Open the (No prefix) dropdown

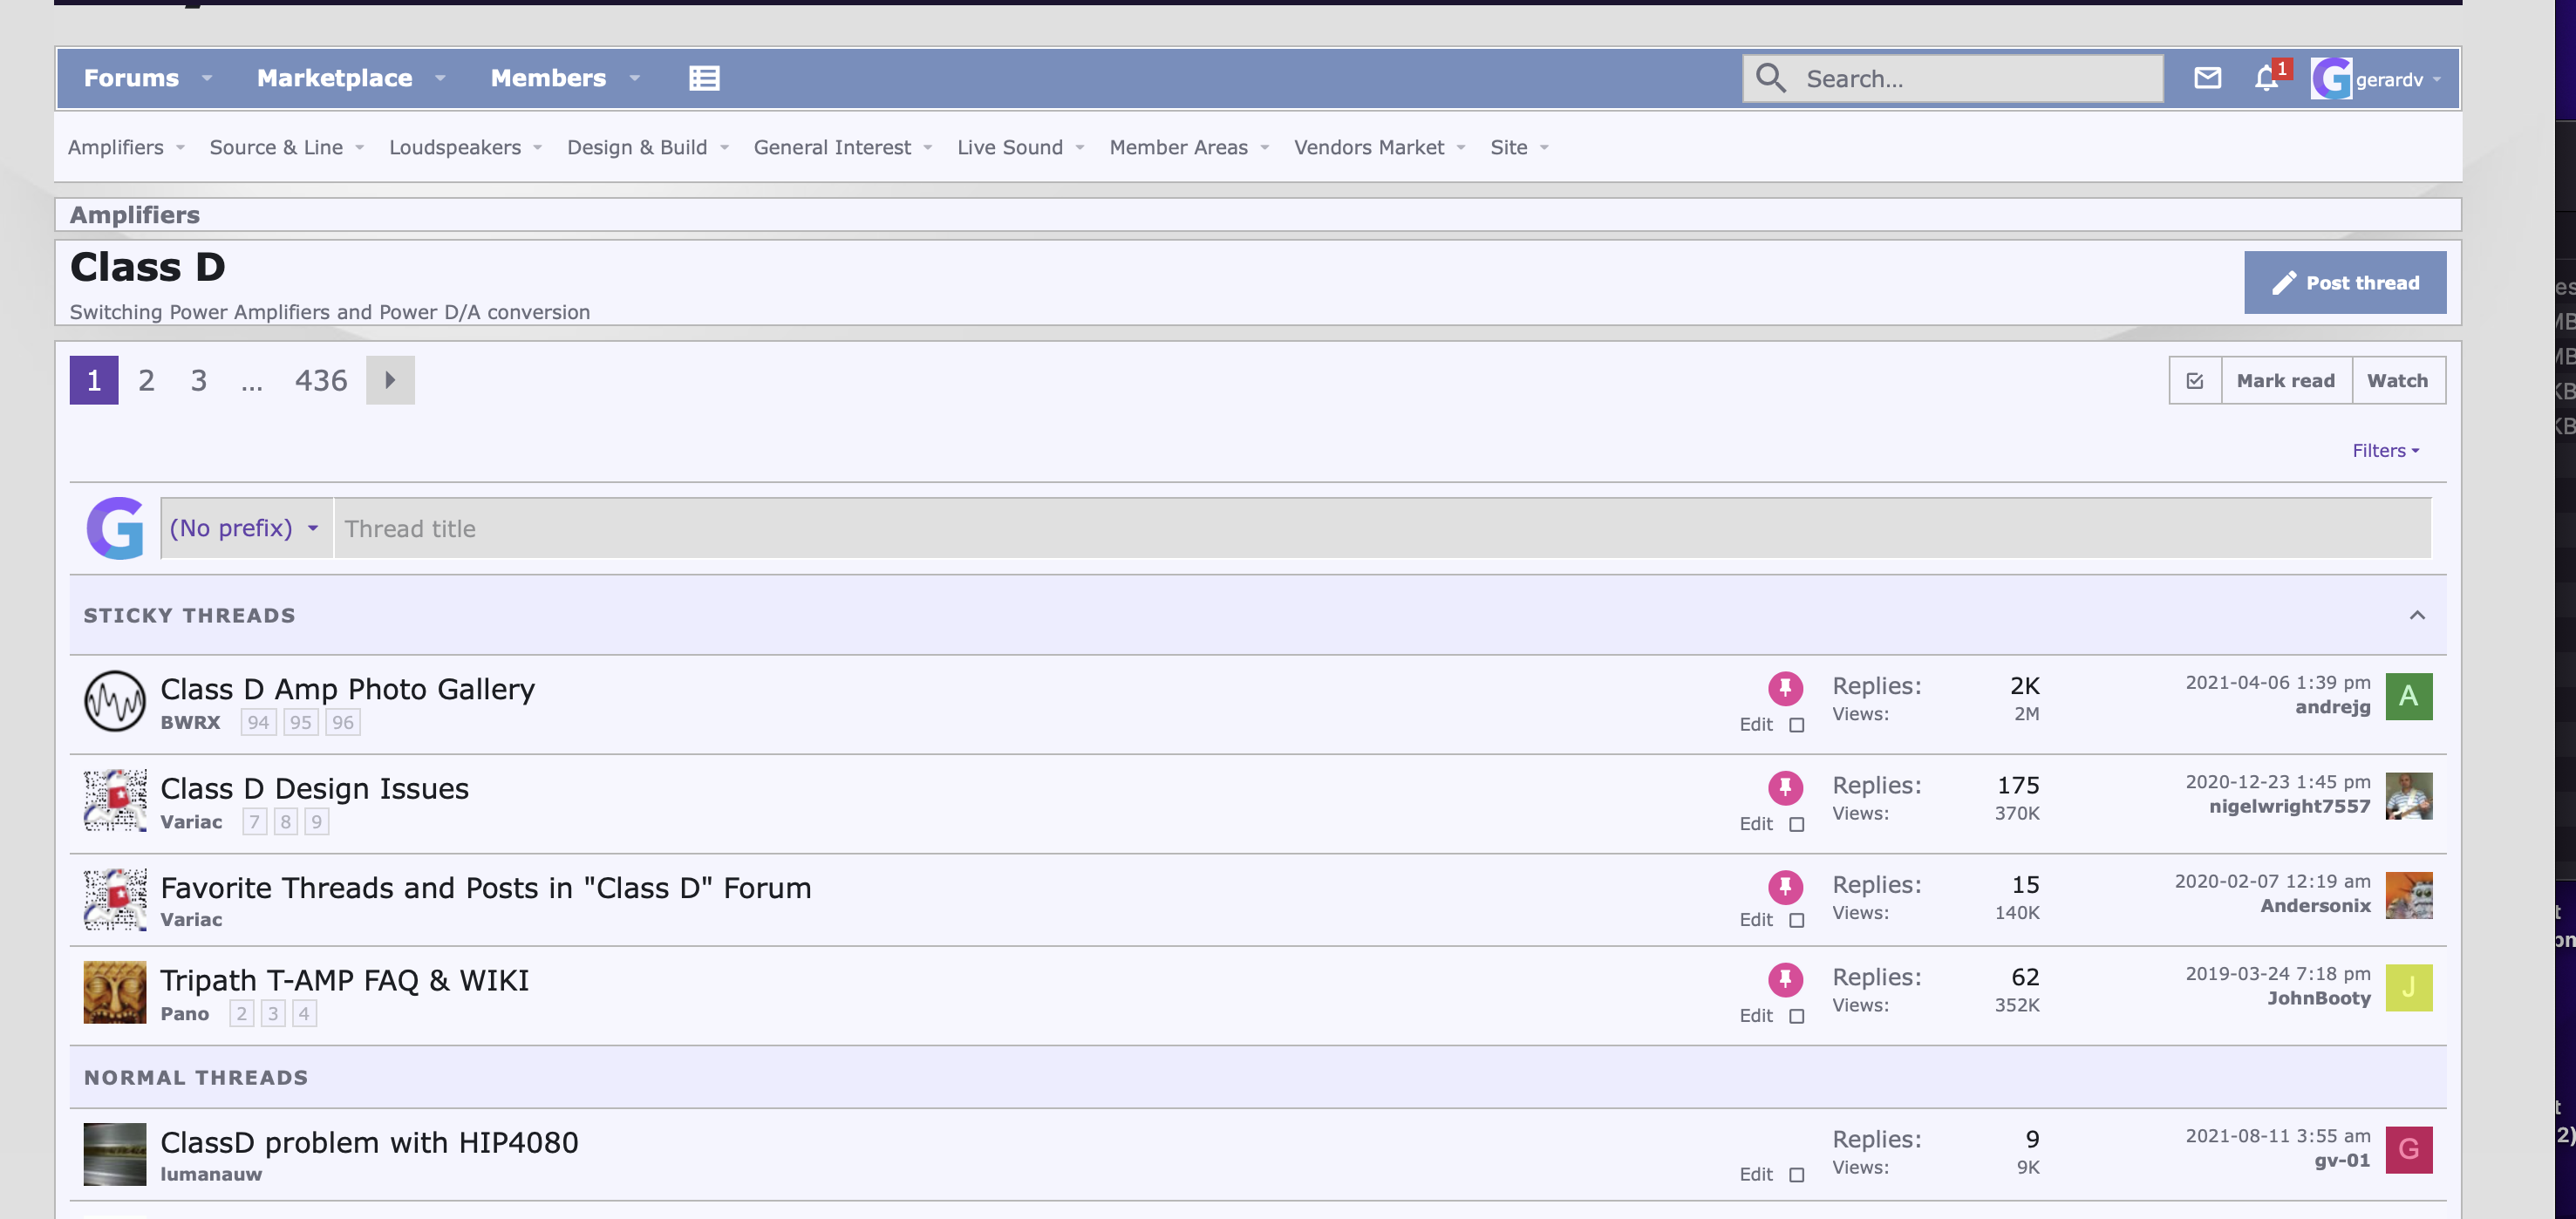coord(245,528)
